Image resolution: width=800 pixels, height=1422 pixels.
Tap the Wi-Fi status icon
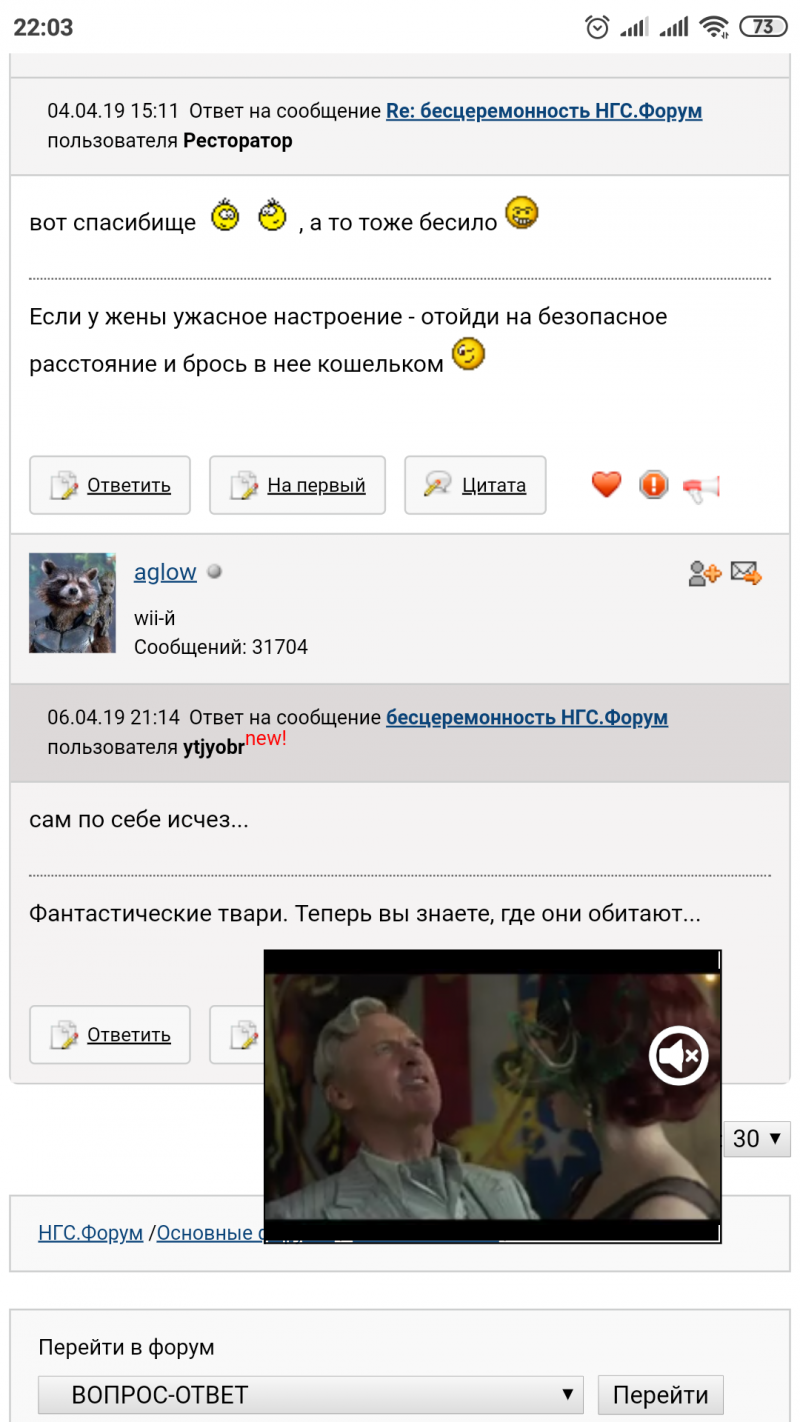714,27
